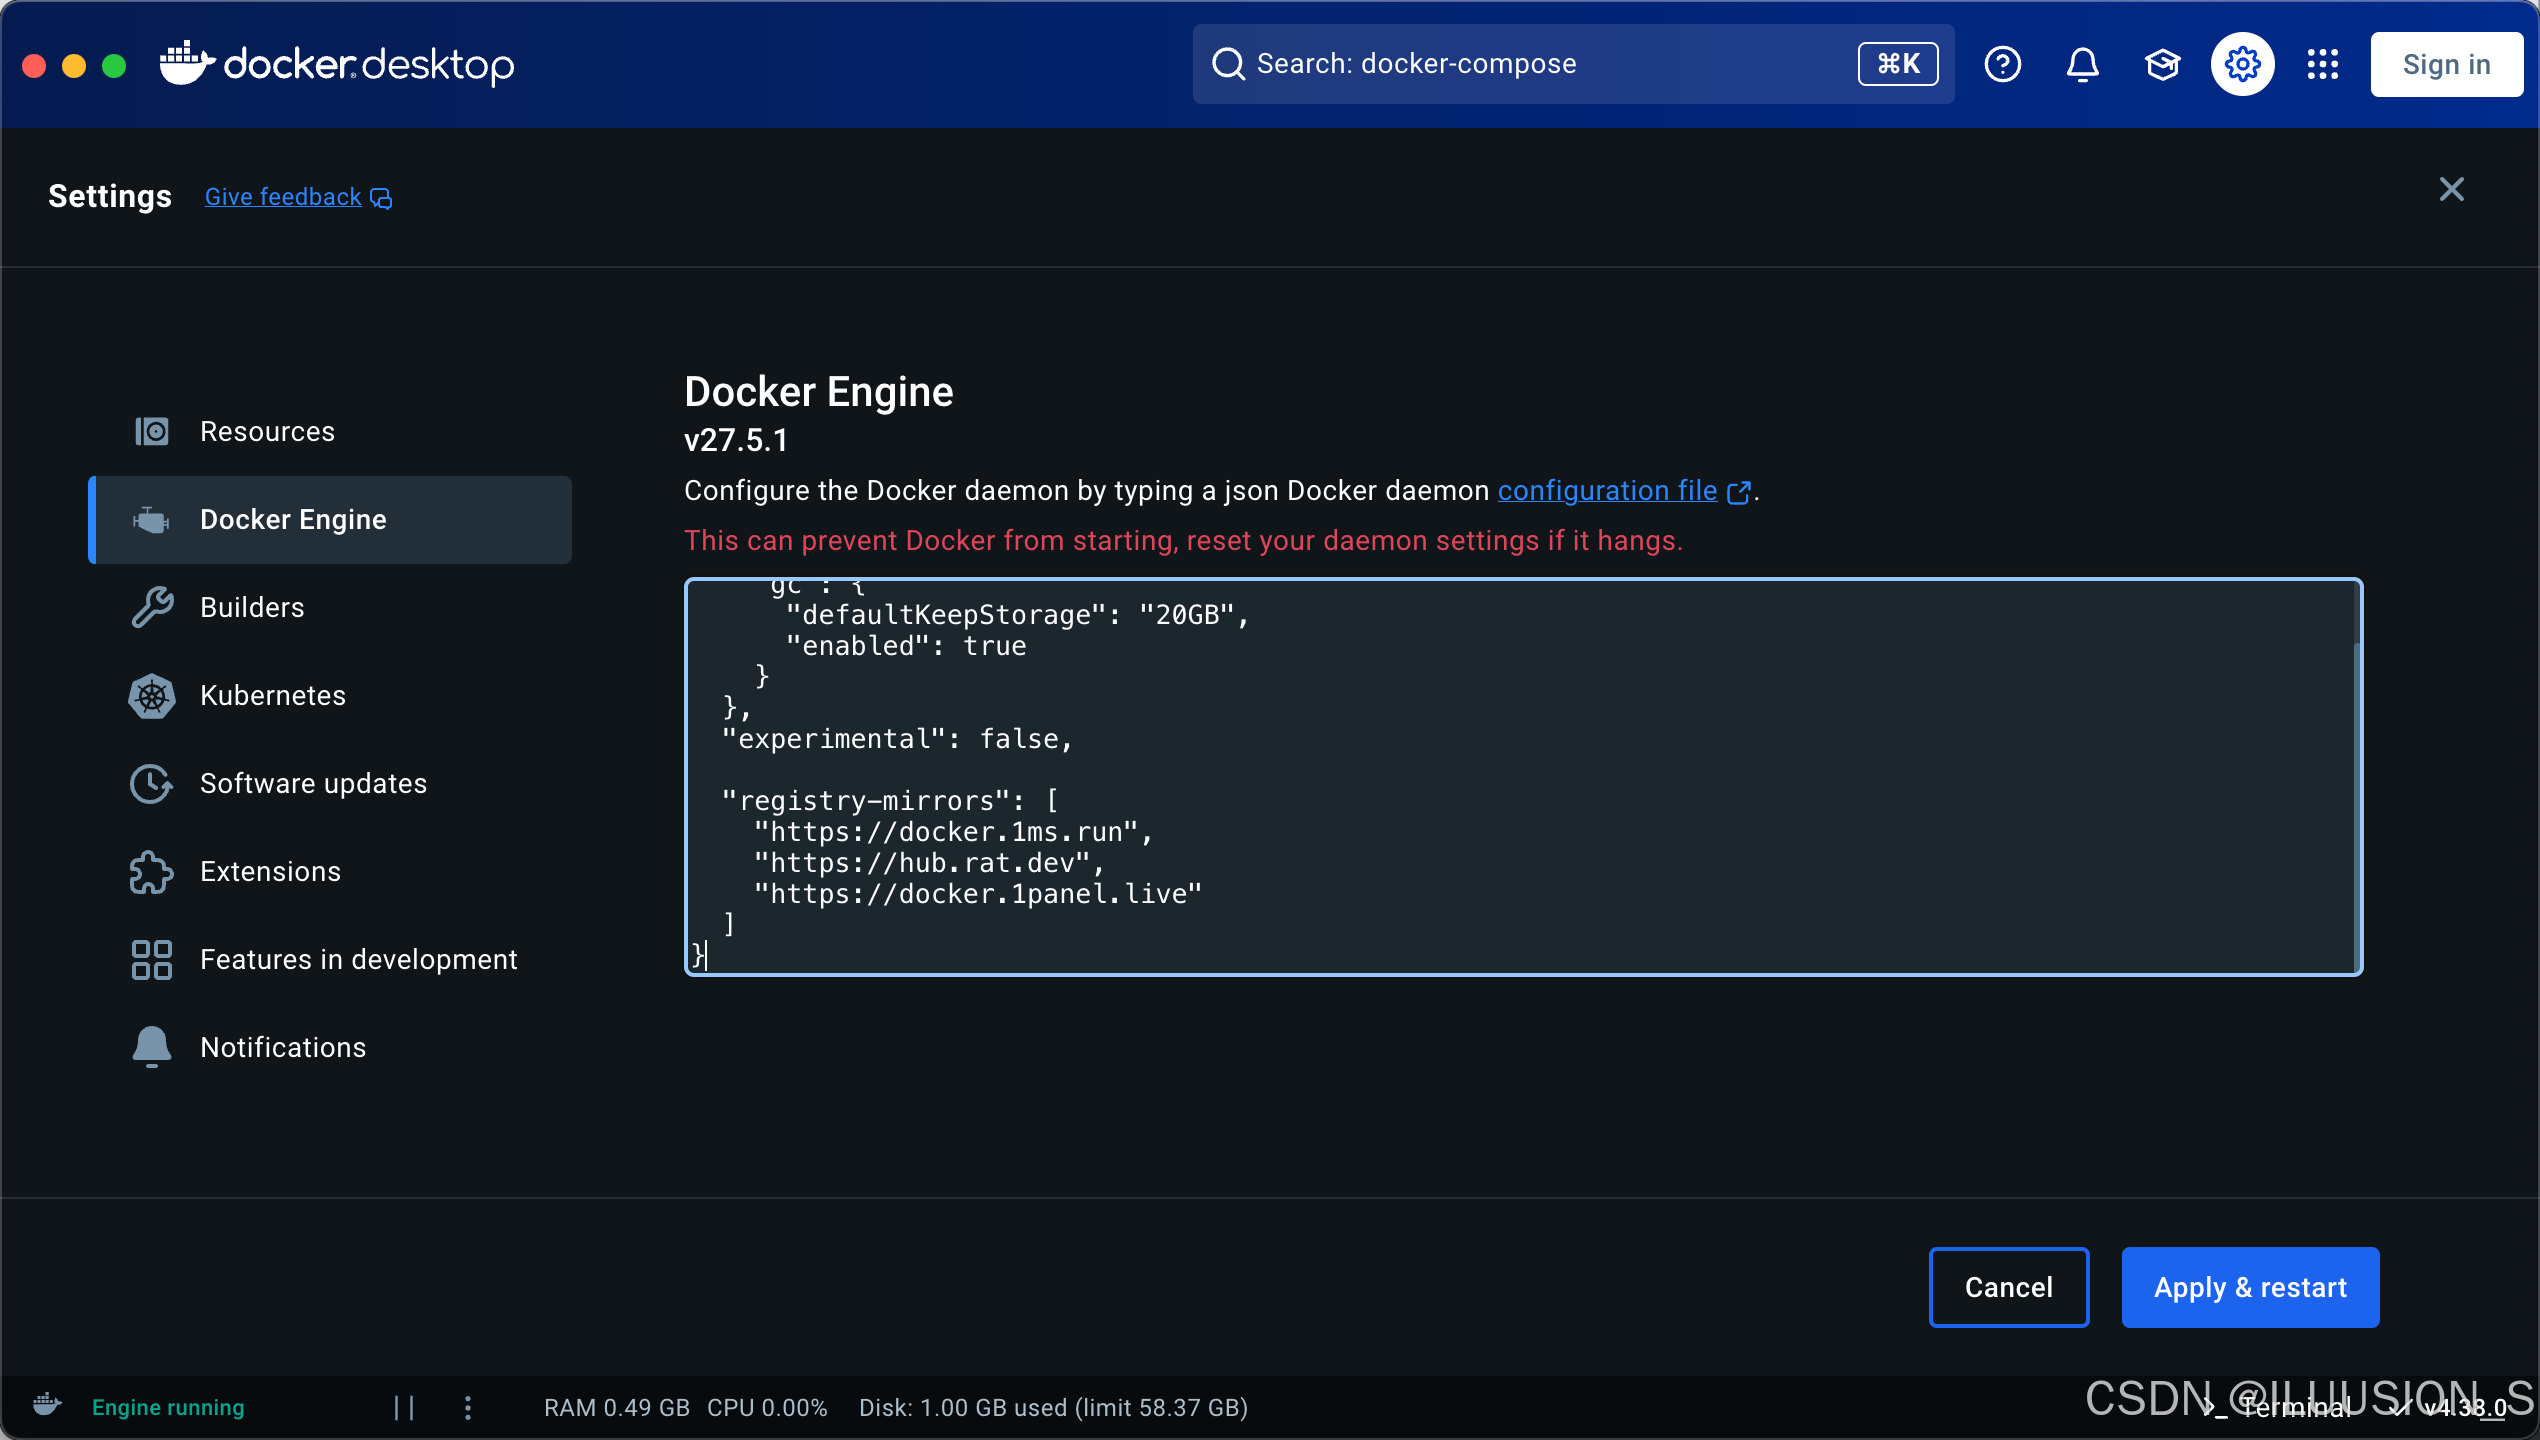The width and height of the screenshot is (2540, 1440).
Task: Click the feedback chat bubble icon
Action: pyautogui.click(x=381, y=198)
